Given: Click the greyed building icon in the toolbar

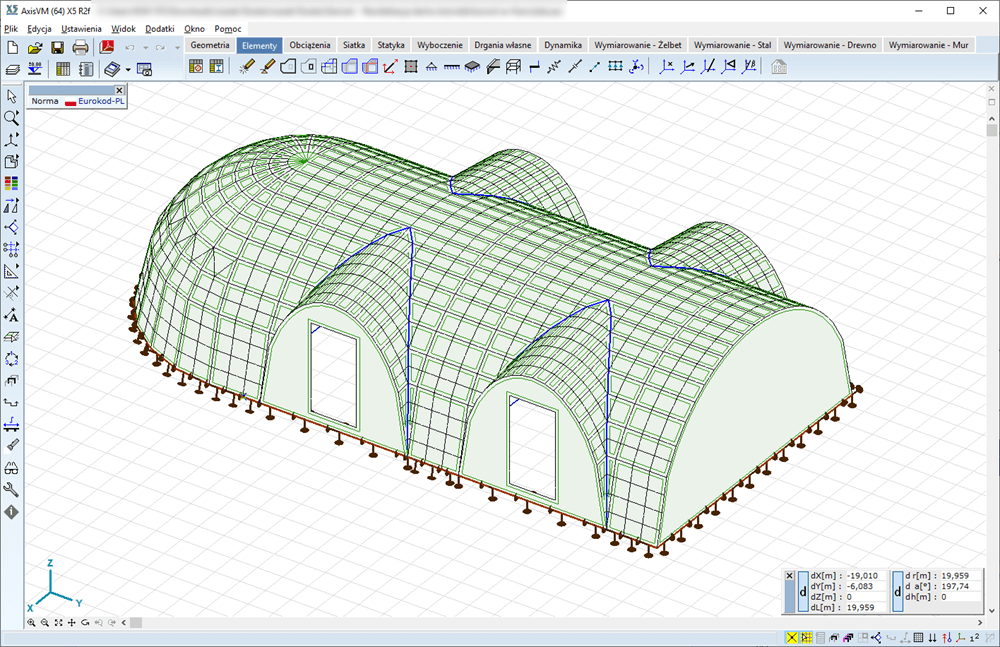Looking at the screenshot, I should (779, 67).
